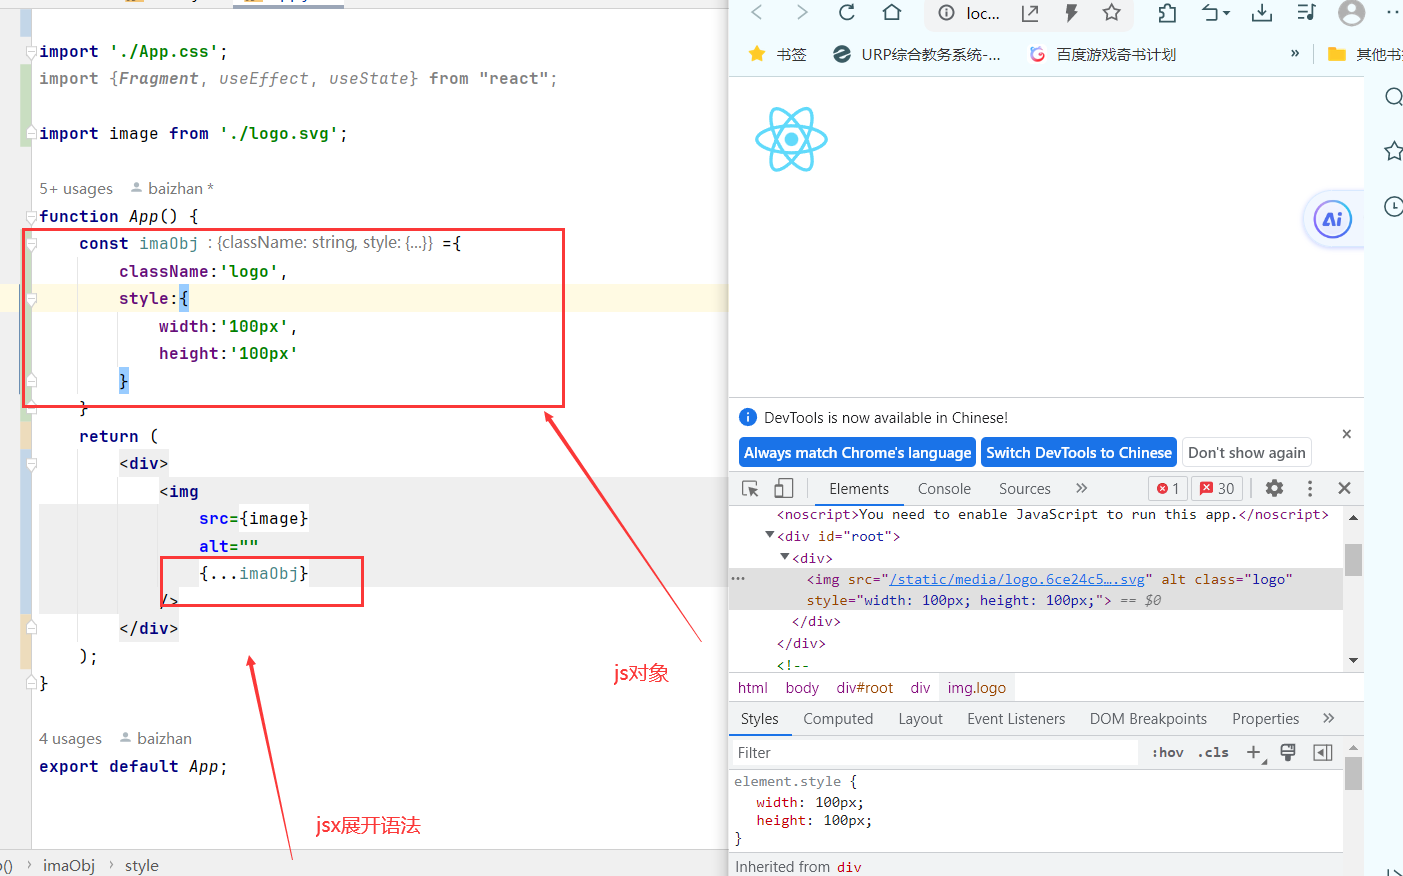Switch to the Console tab

pyautogui.click(x=944, y=488)
